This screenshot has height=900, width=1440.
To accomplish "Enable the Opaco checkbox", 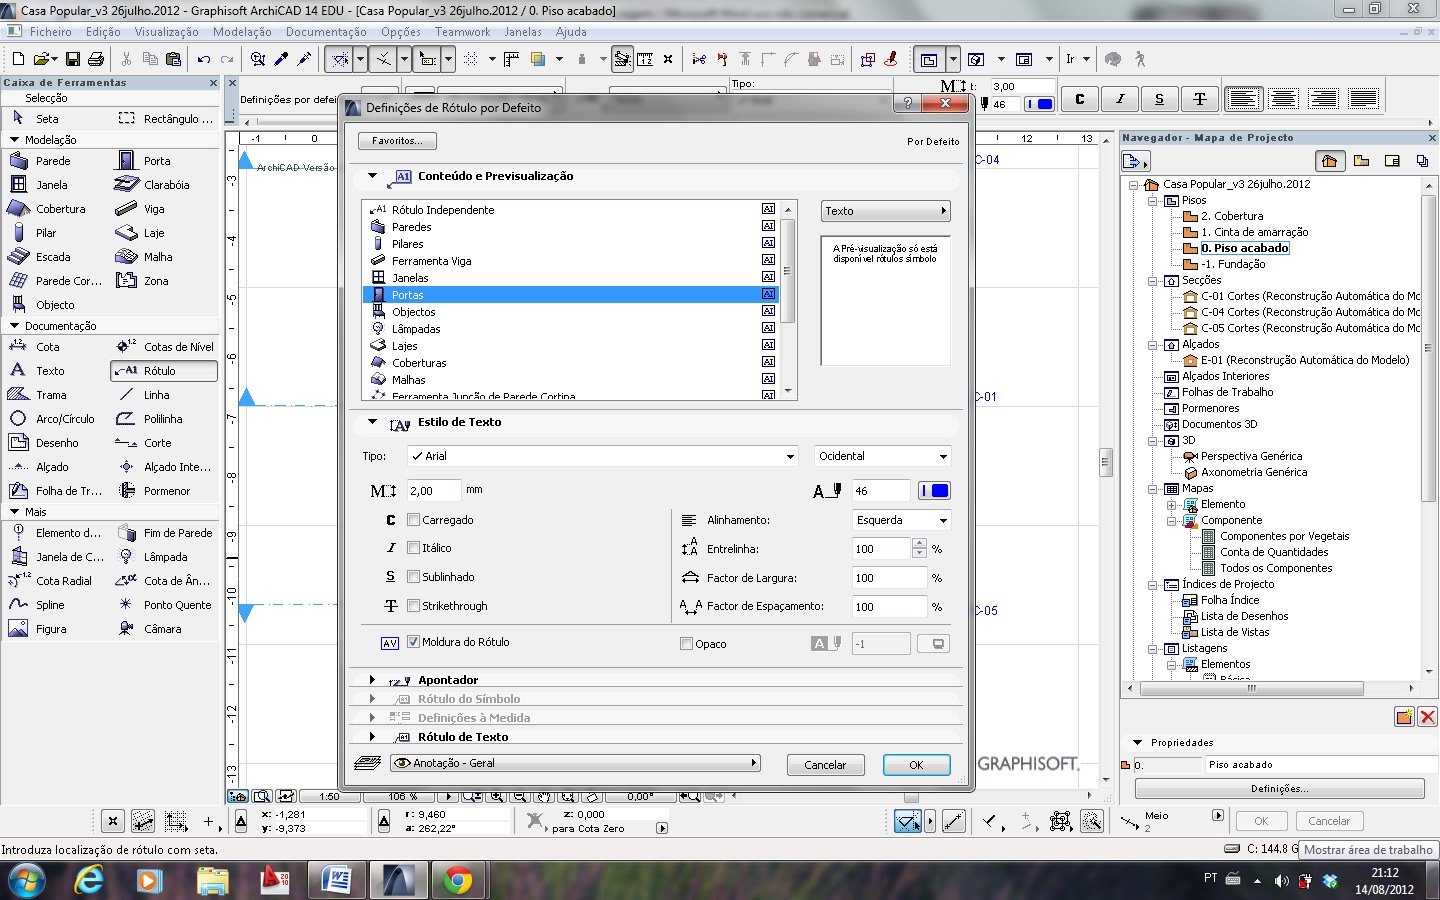I will [686, 644].
